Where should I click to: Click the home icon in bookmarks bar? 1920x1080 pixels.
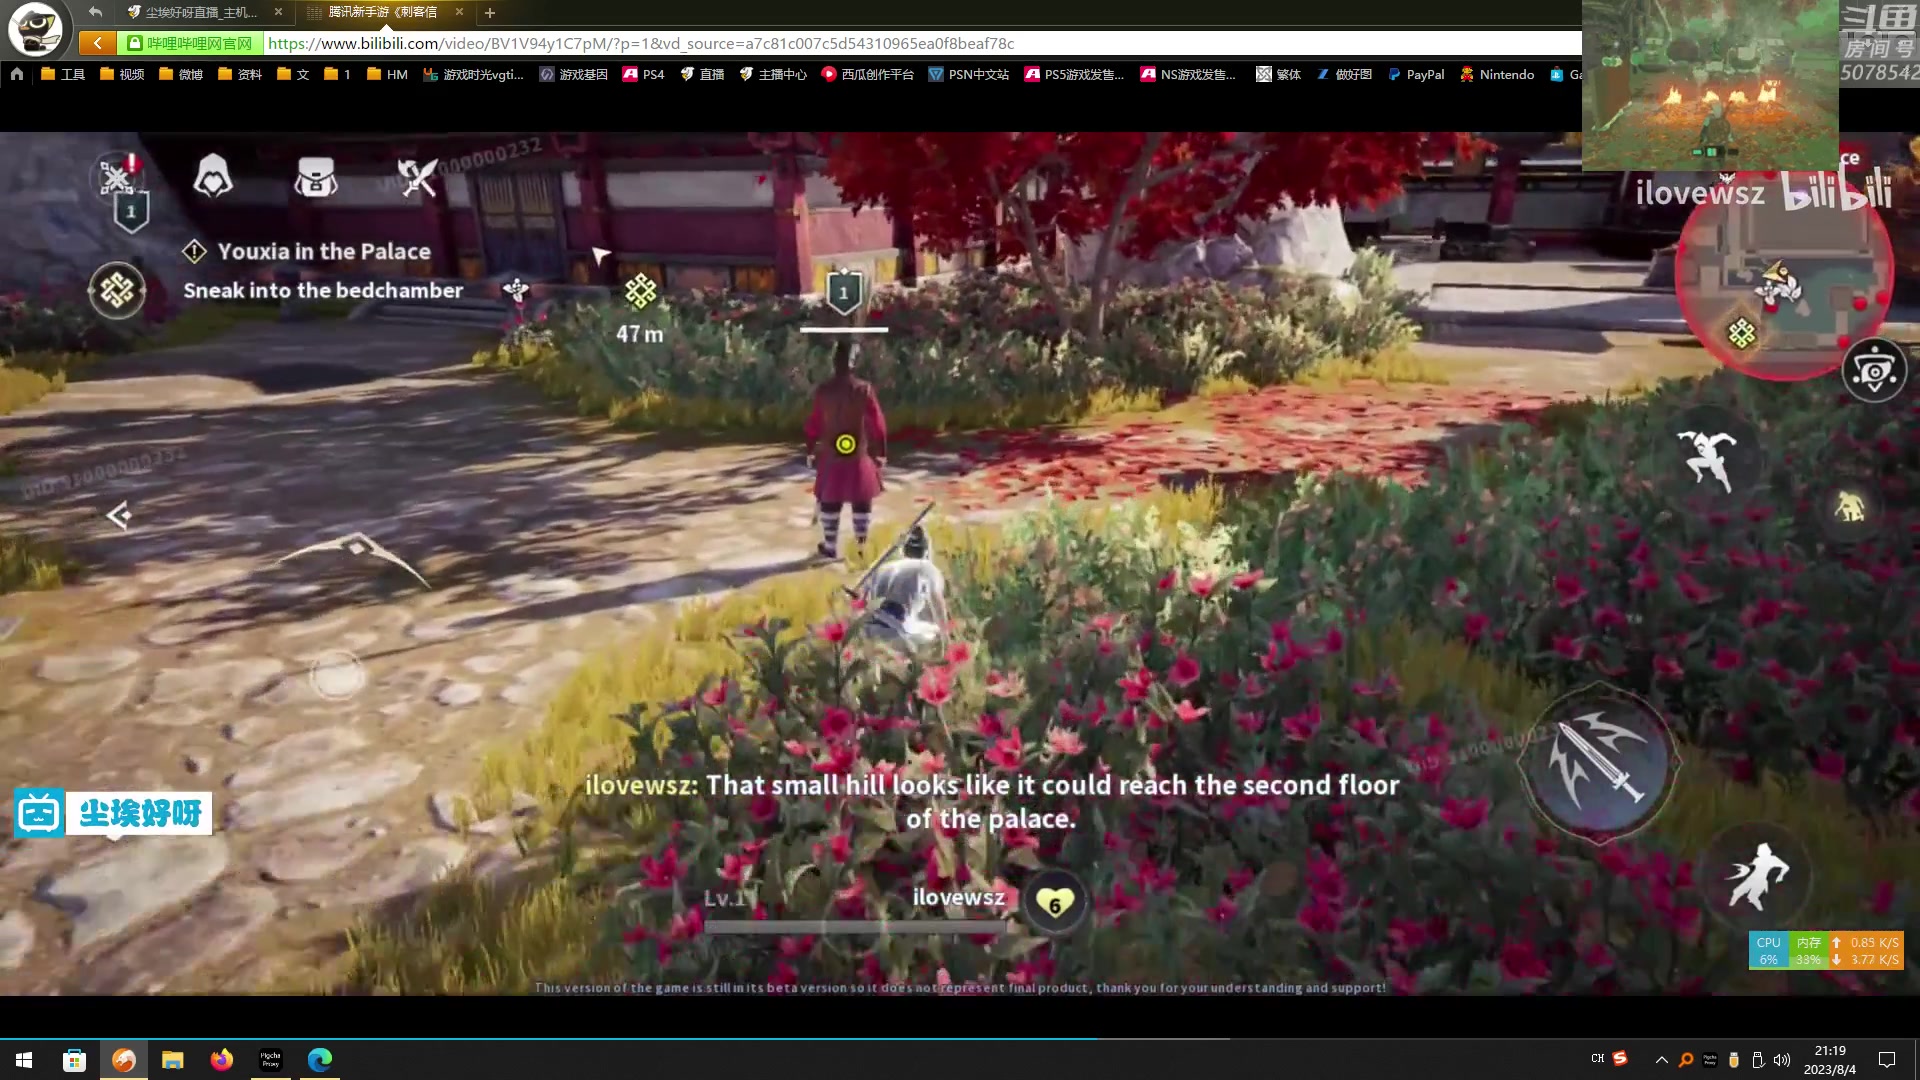tap(17, 74)
